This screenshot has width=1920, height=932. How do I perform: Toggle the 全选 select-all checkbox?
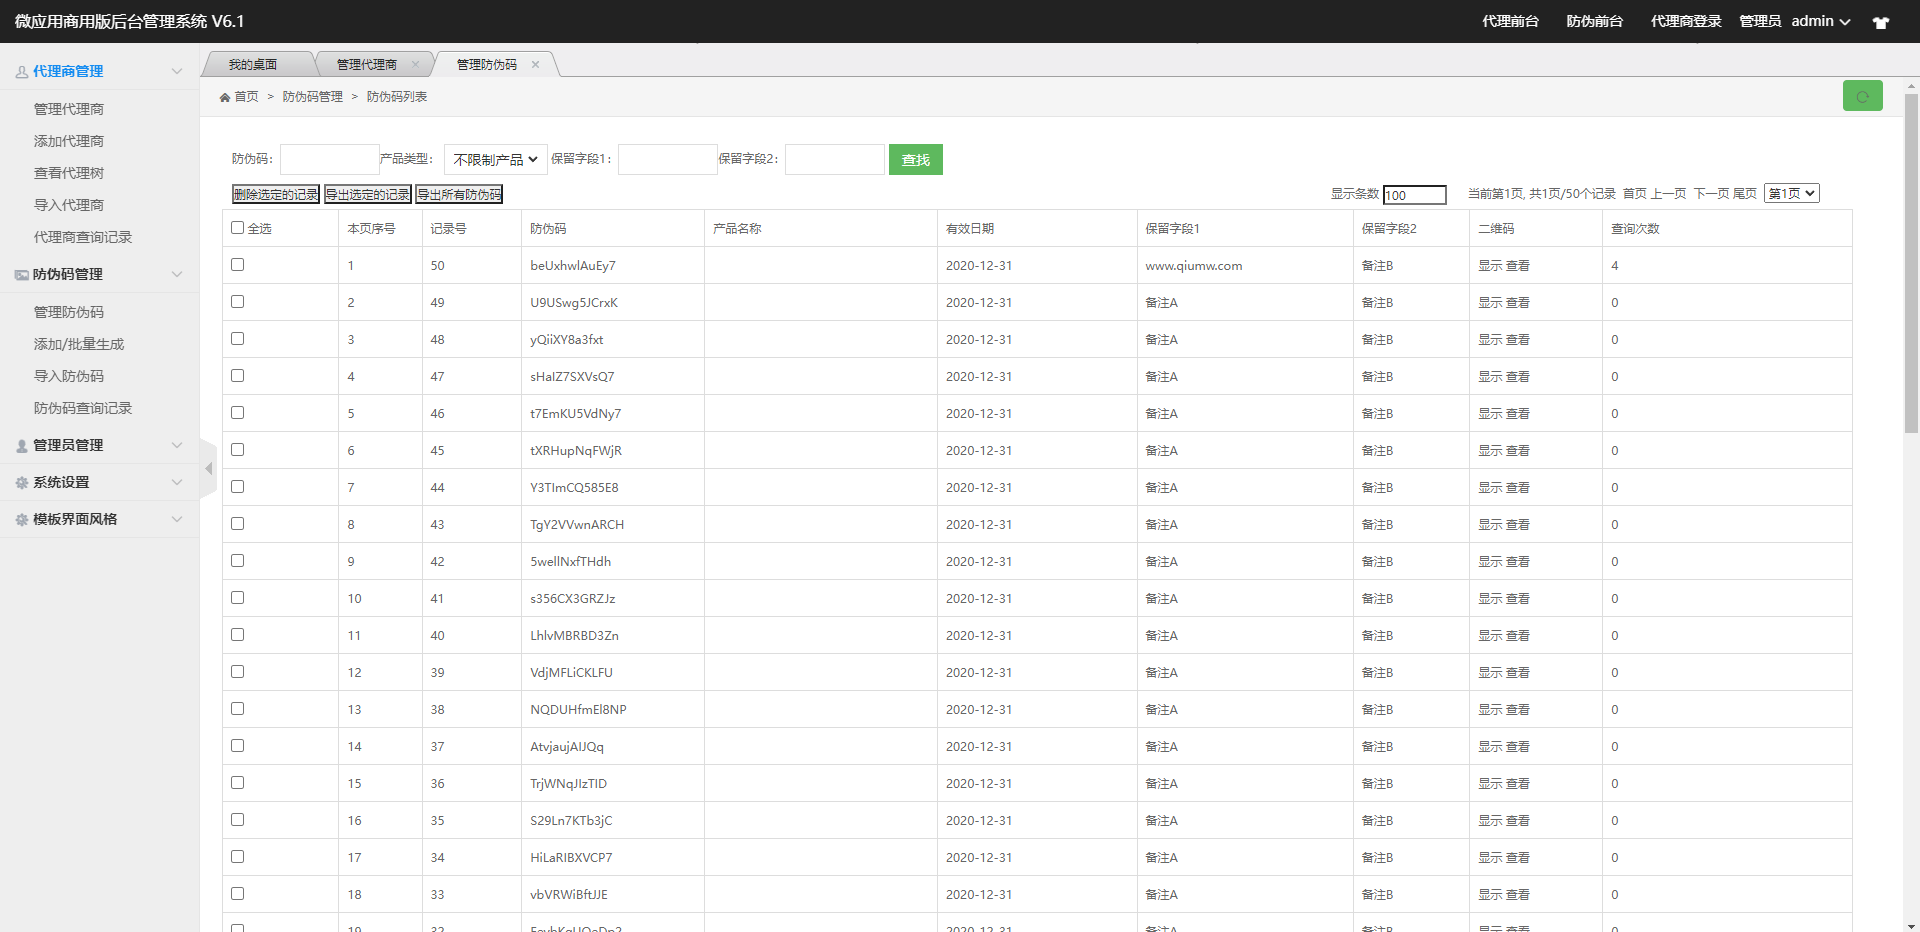click(x=238, y=228)
